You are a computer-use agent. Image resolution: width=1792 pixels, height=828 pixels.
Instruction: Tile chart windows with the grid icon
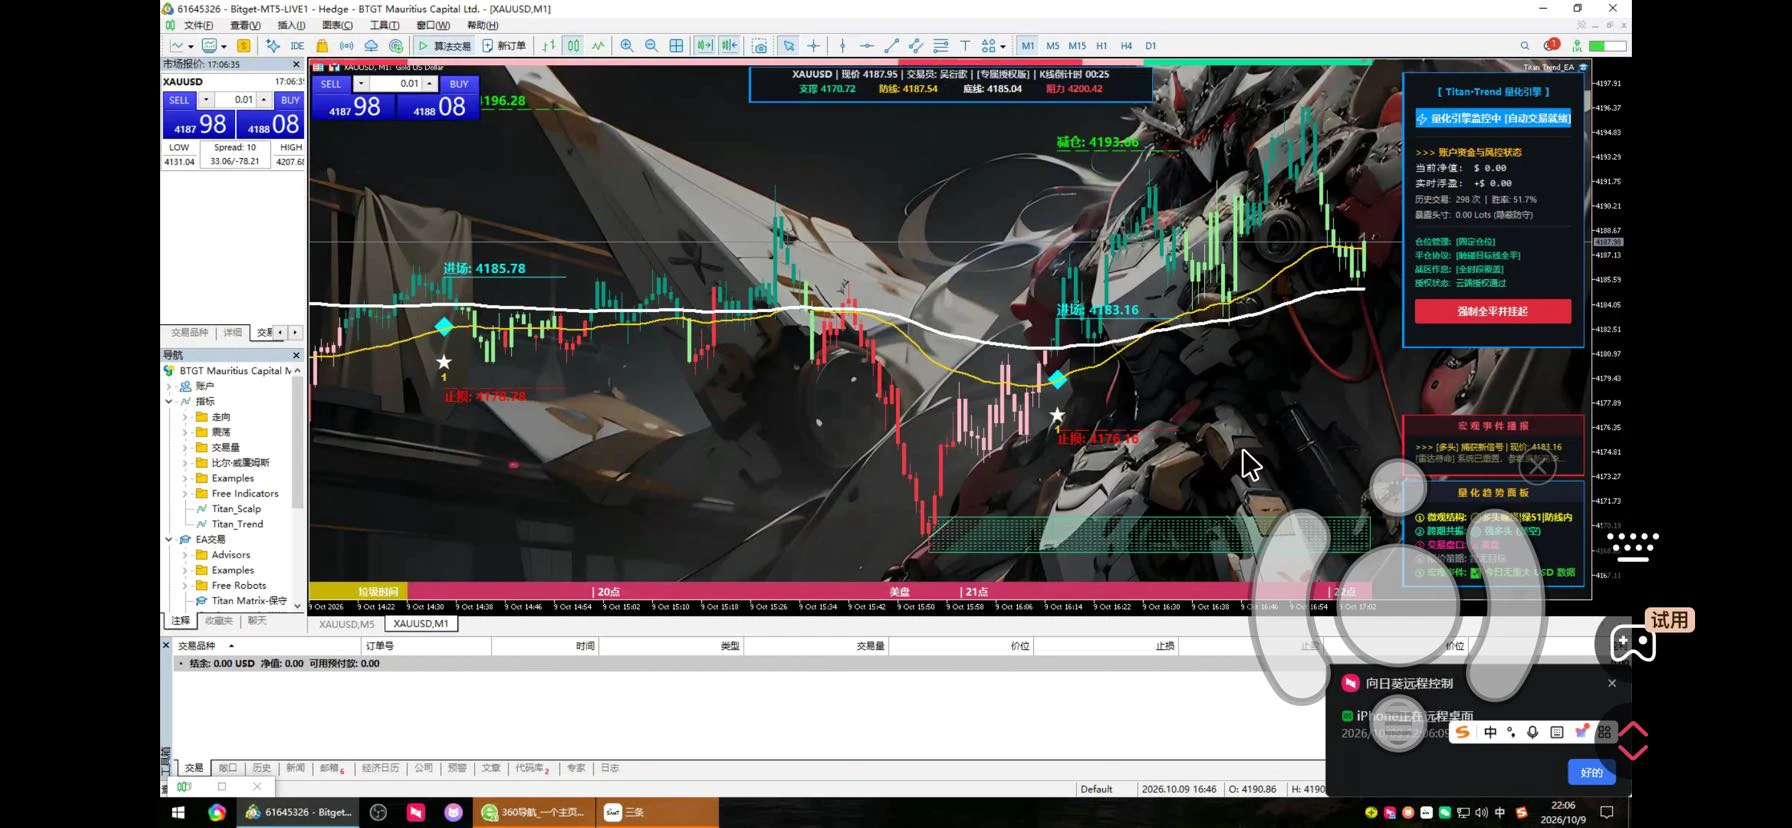coord(676,46)
